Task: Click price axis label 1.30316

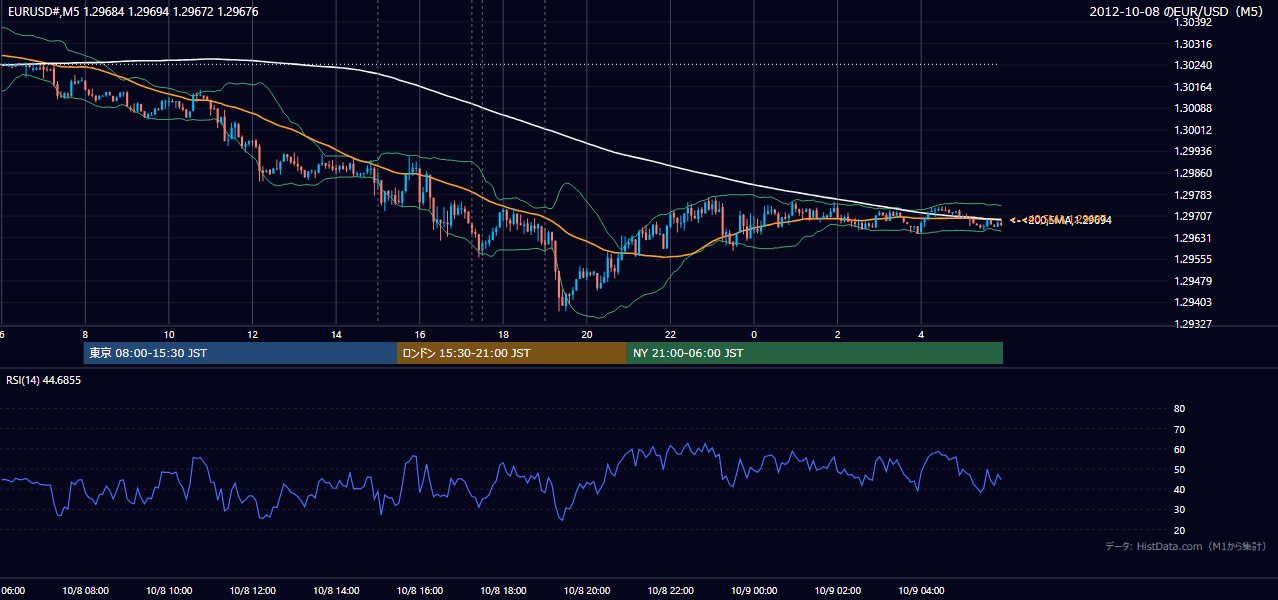Action: tap(1194, 44)
